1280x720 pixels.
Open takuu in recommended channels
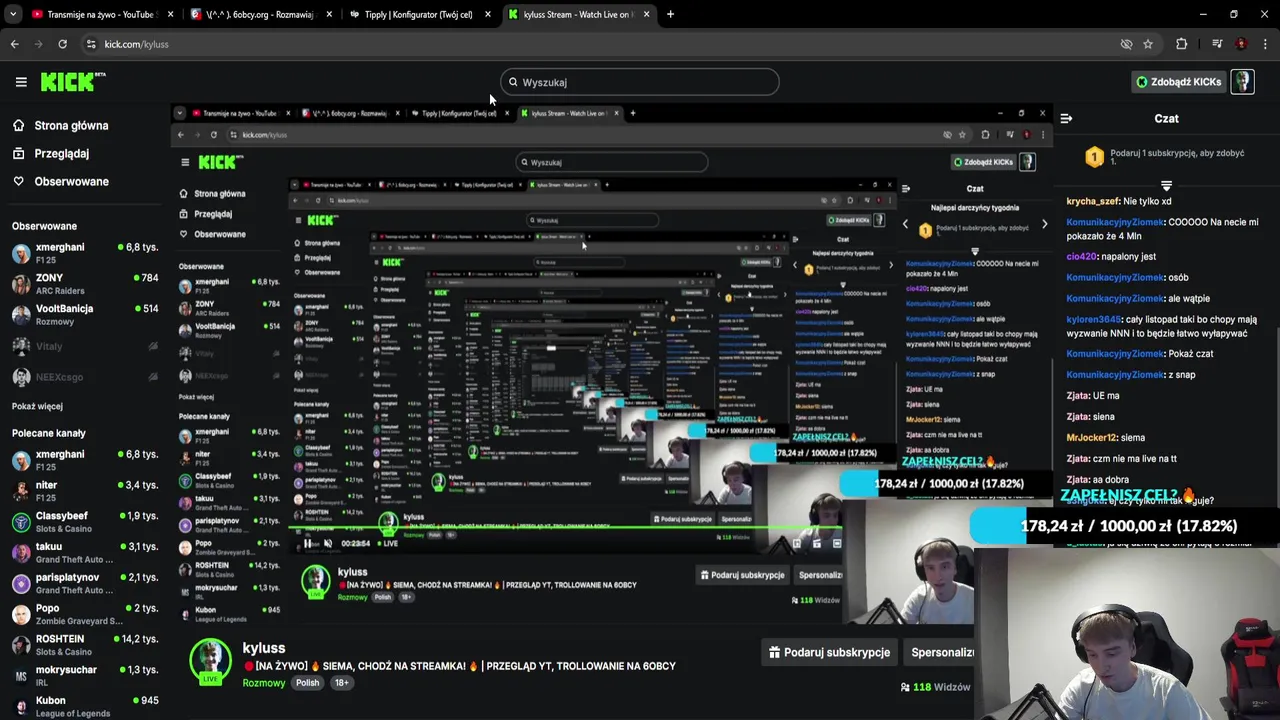point(85,553)
